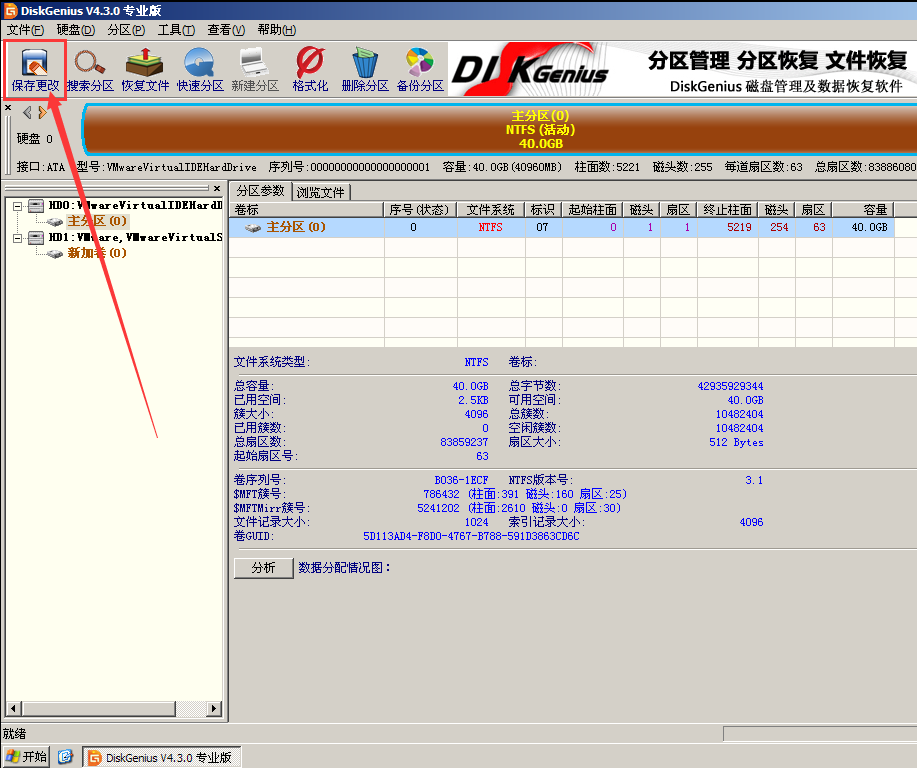This screenshot has width=917, height=768.
Task: Click the 保存更改 (Save Changes) toolbar icon
Action: (x=36, y=69)
